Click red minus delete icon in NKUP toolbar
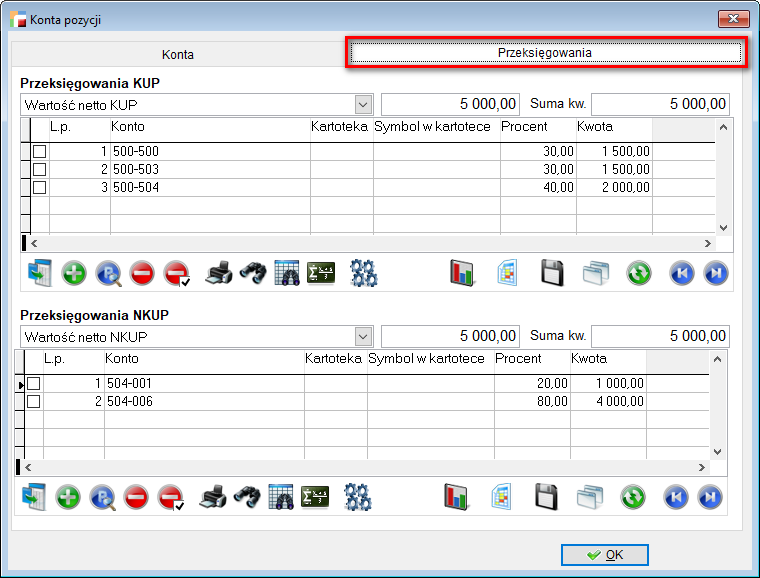 click(x=136, y=497)
